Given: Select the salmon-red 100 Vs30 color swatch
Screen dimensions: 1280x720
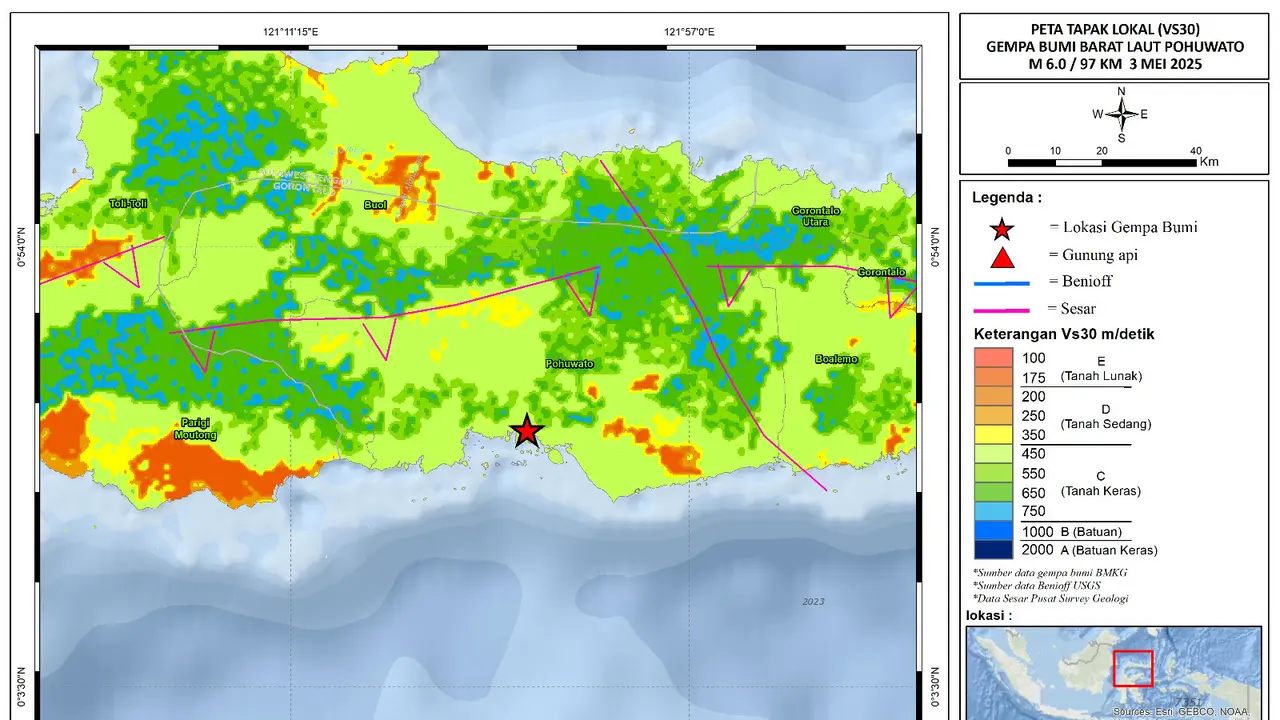Looking at the screenshot, I should pos(994,357).
